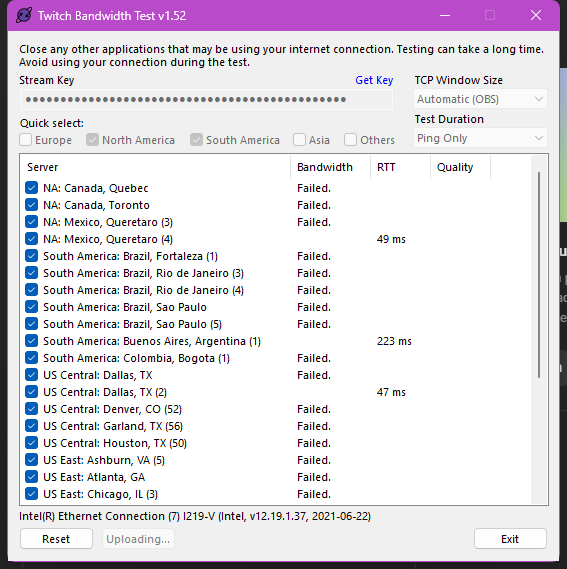
Task: Minimize the Twitch Bandwidth Test window
Action: (445, 15)
